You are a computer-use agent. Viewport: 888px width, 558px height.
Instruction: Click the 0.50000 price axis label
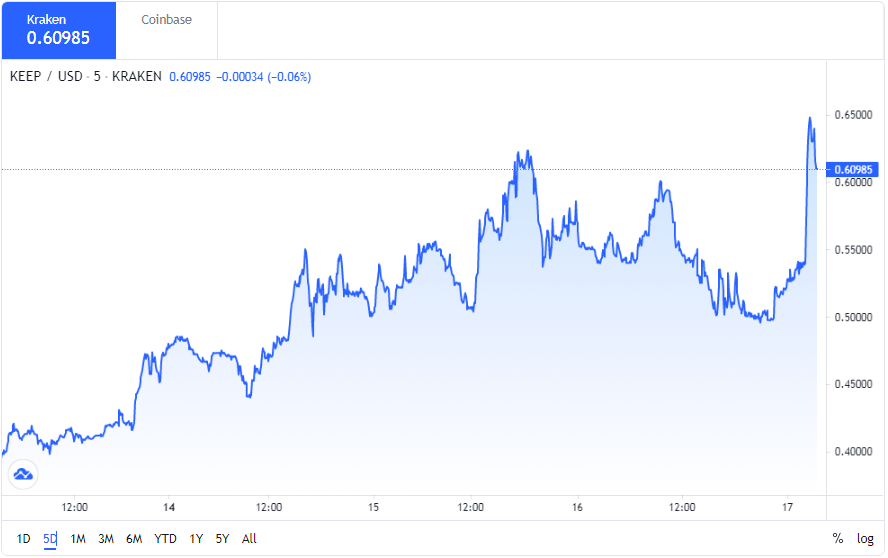853,317
